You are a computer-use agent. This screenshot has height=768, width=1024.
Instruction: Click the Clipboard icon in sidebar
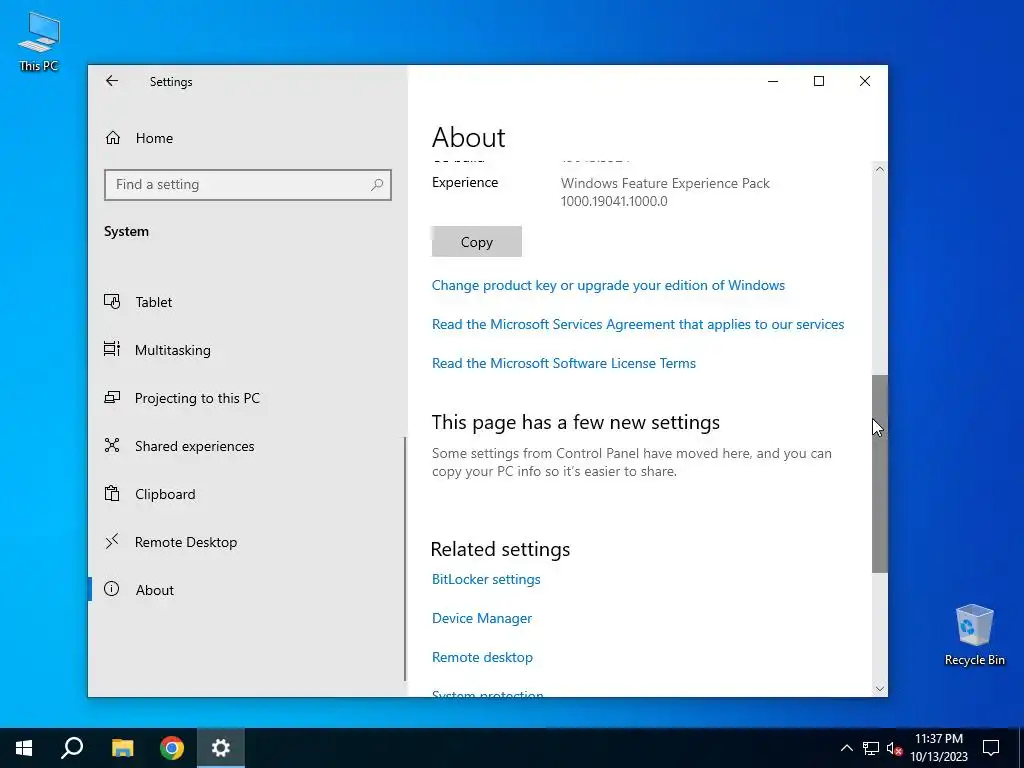tap(112, 493)
